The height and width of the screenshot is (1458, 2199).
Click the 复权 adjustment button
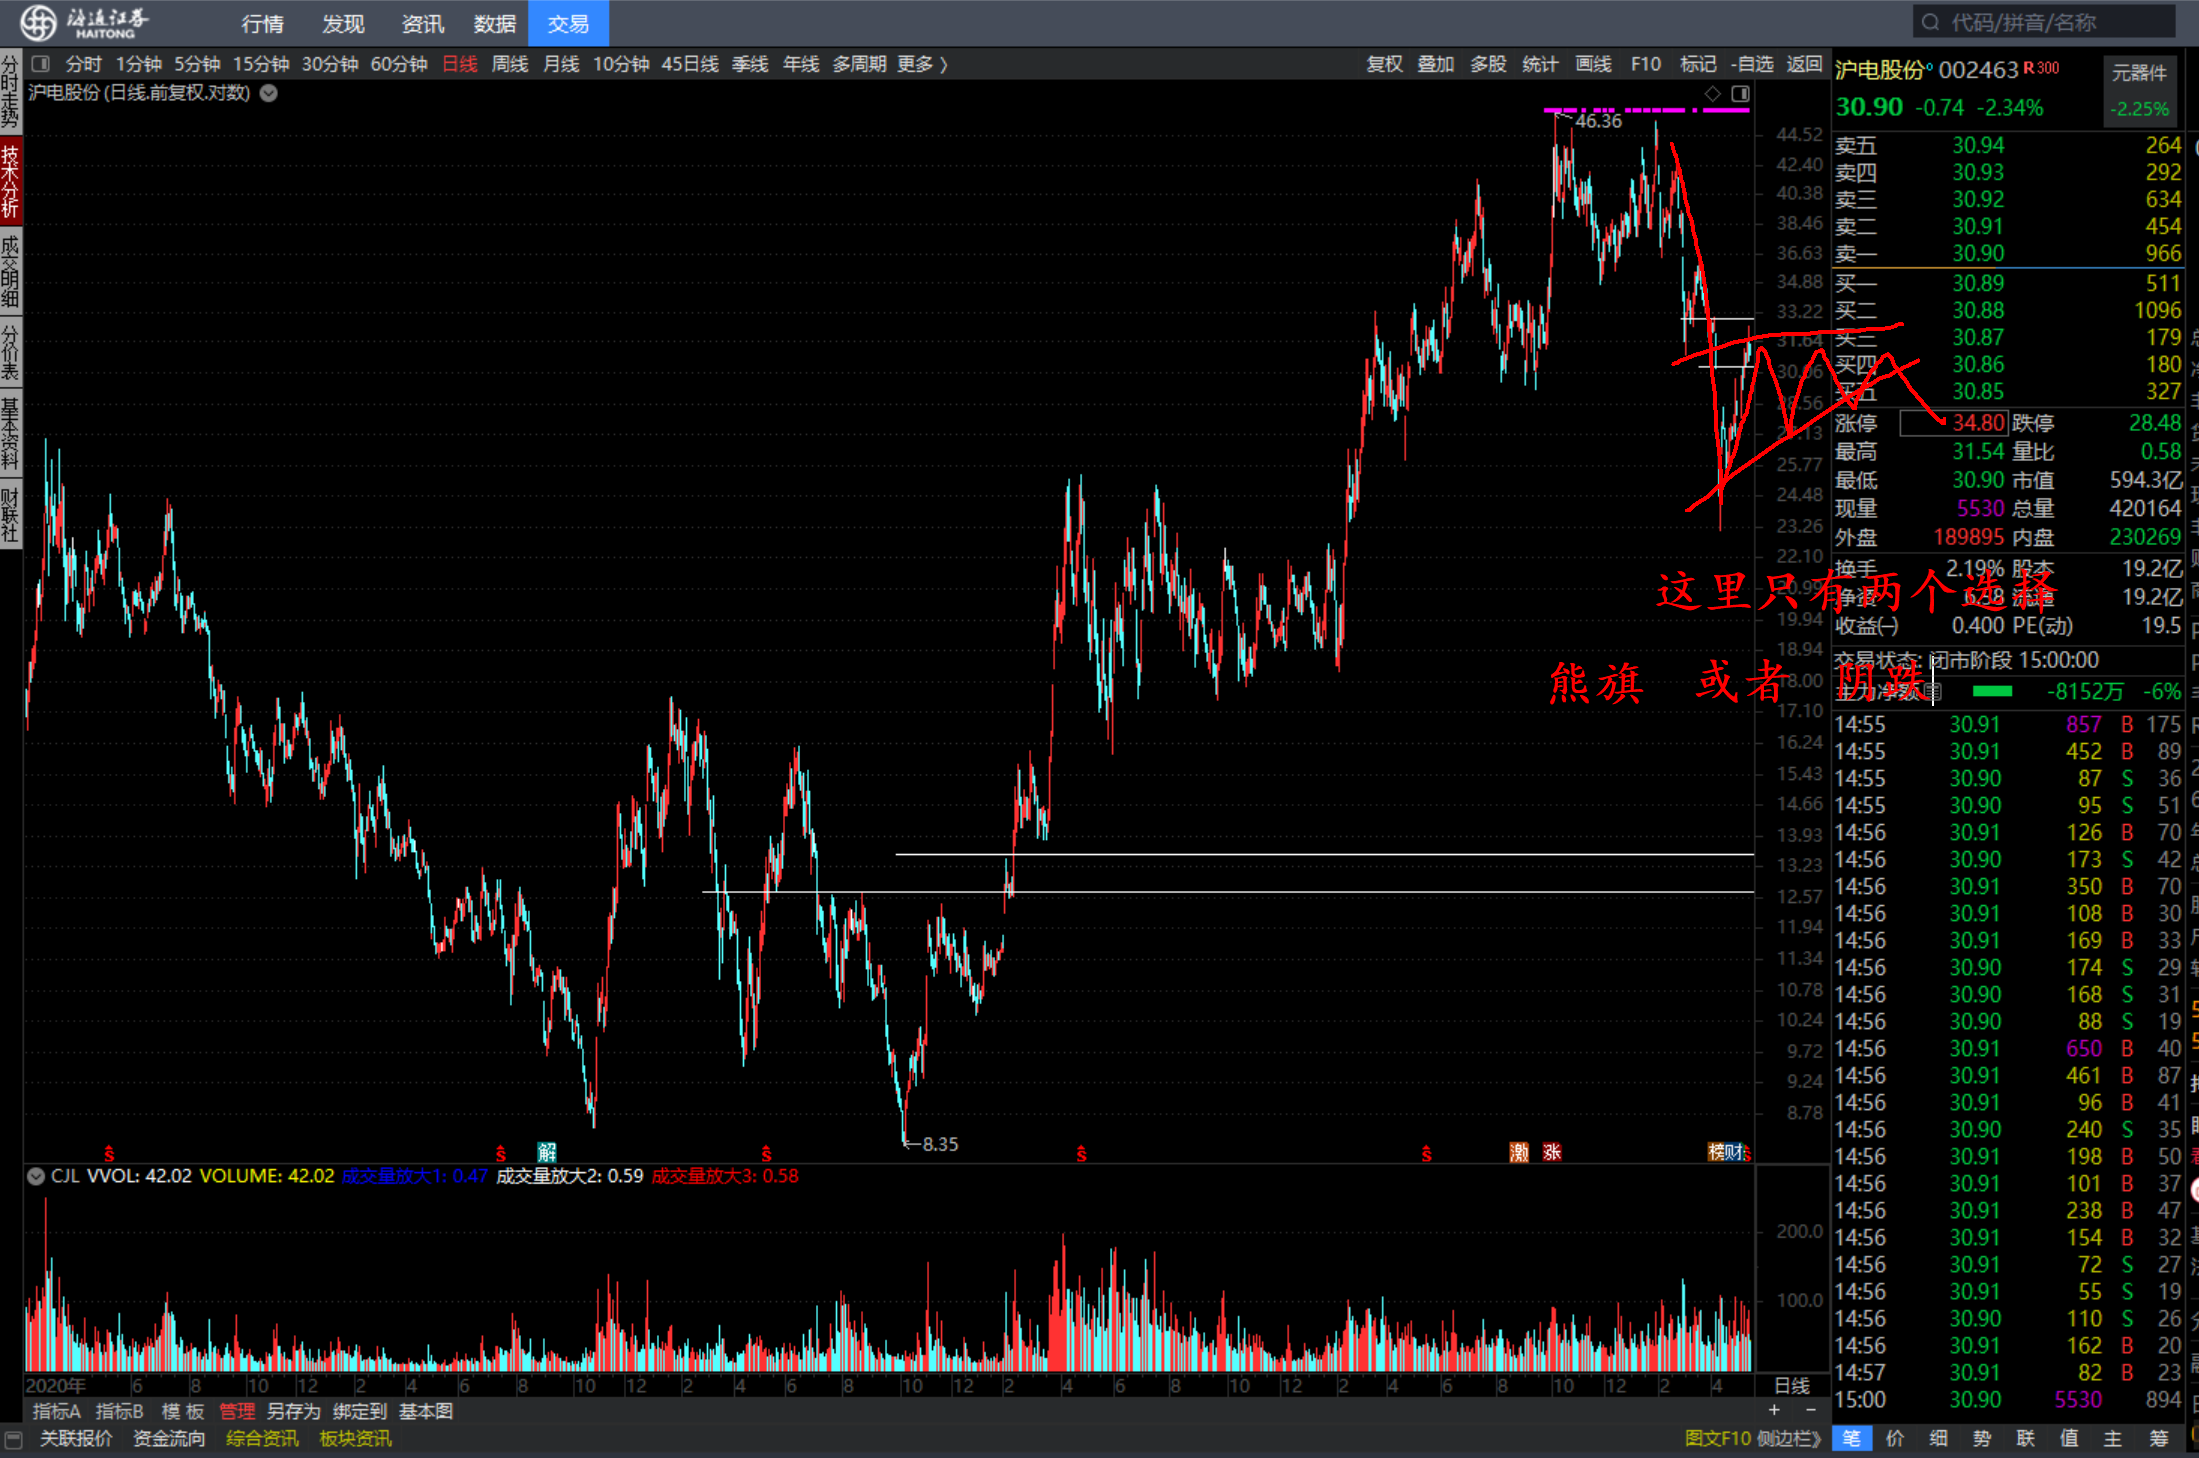point(1384,64)
